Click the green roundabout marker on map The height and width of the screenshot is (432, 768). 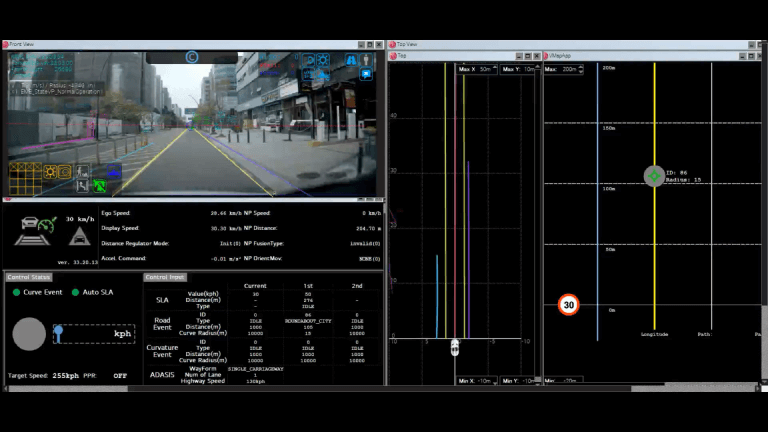[x=654, y=176]
